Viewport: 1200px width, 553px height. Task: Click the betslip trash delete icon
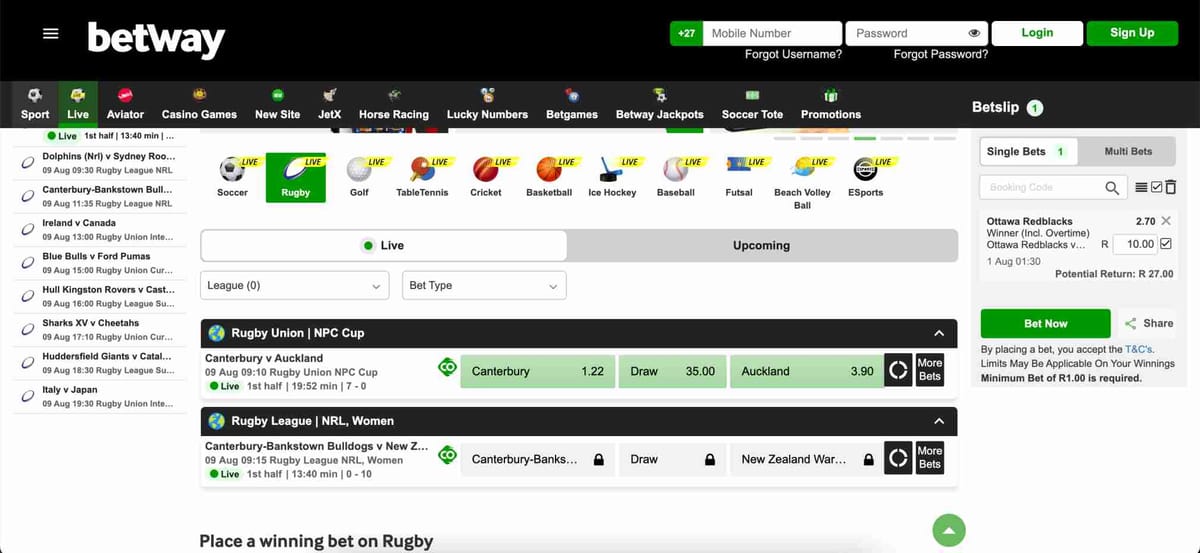coord(1171,187)
